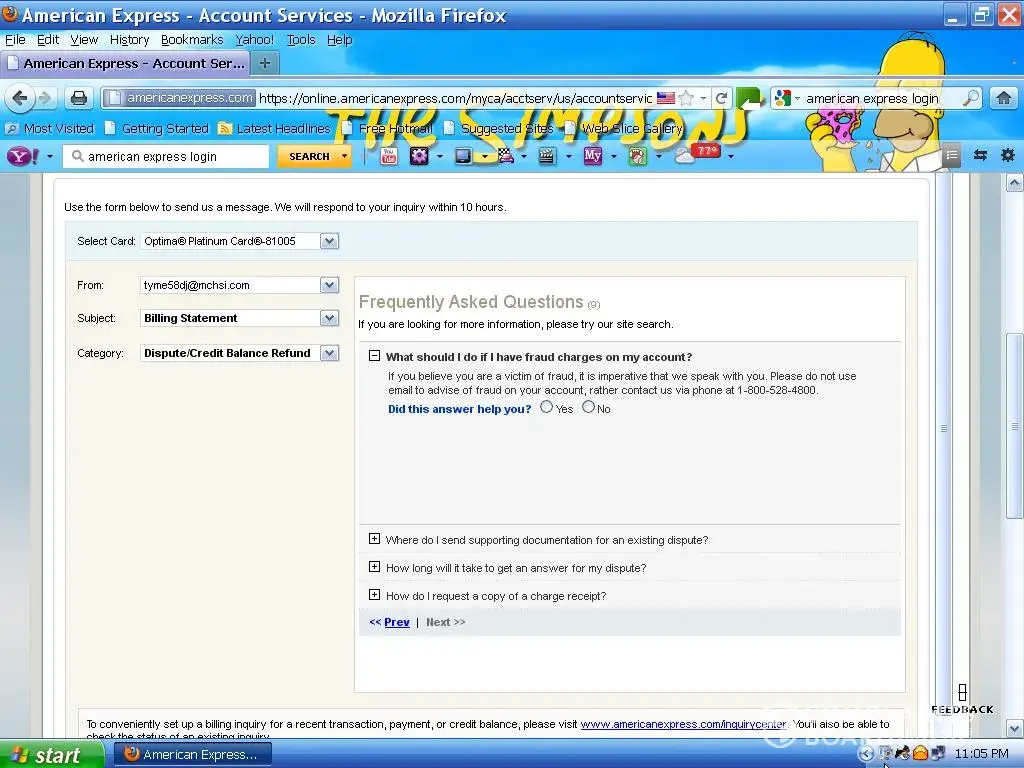Click into the URL address field

(x=455, y=99)
